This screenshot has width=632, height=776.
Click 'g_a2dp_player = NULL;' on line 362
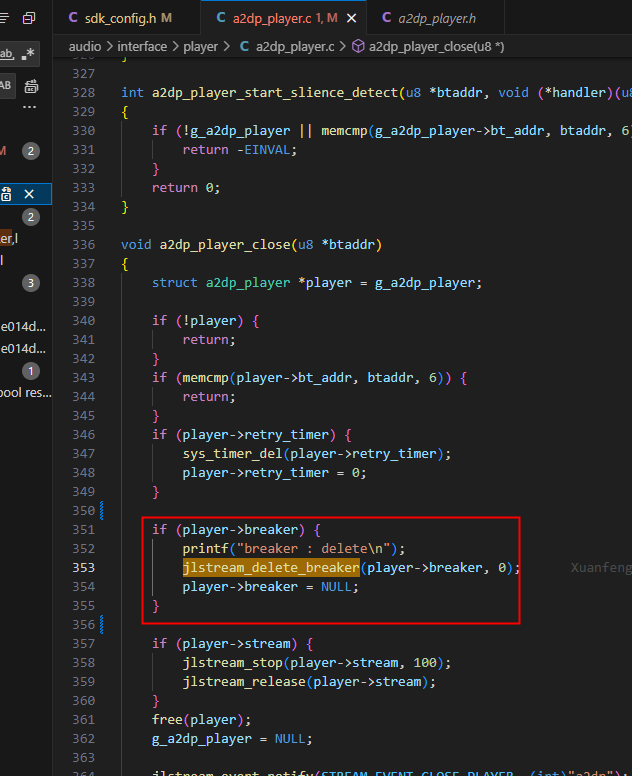pyautogui.click(x=232, y=739)
